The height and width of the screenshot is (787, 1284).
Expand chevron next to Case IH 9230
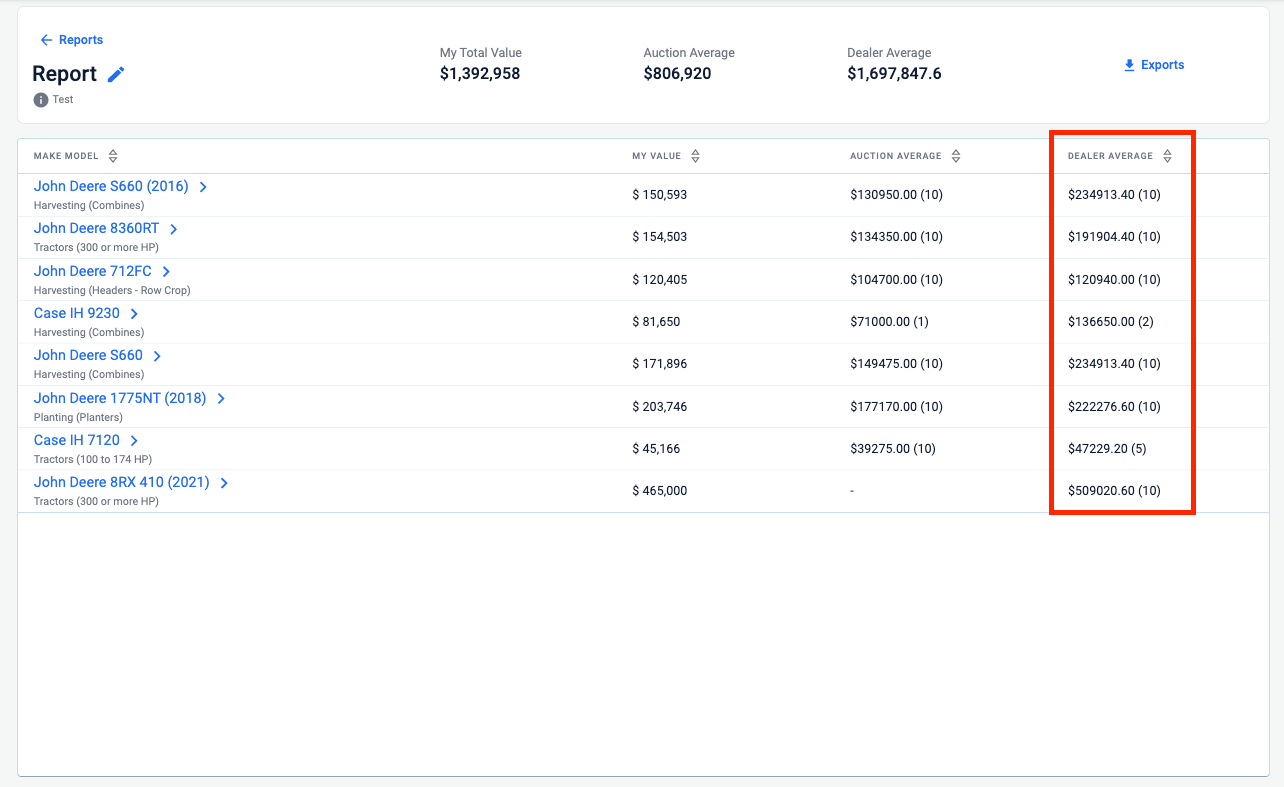coord(134,314)
